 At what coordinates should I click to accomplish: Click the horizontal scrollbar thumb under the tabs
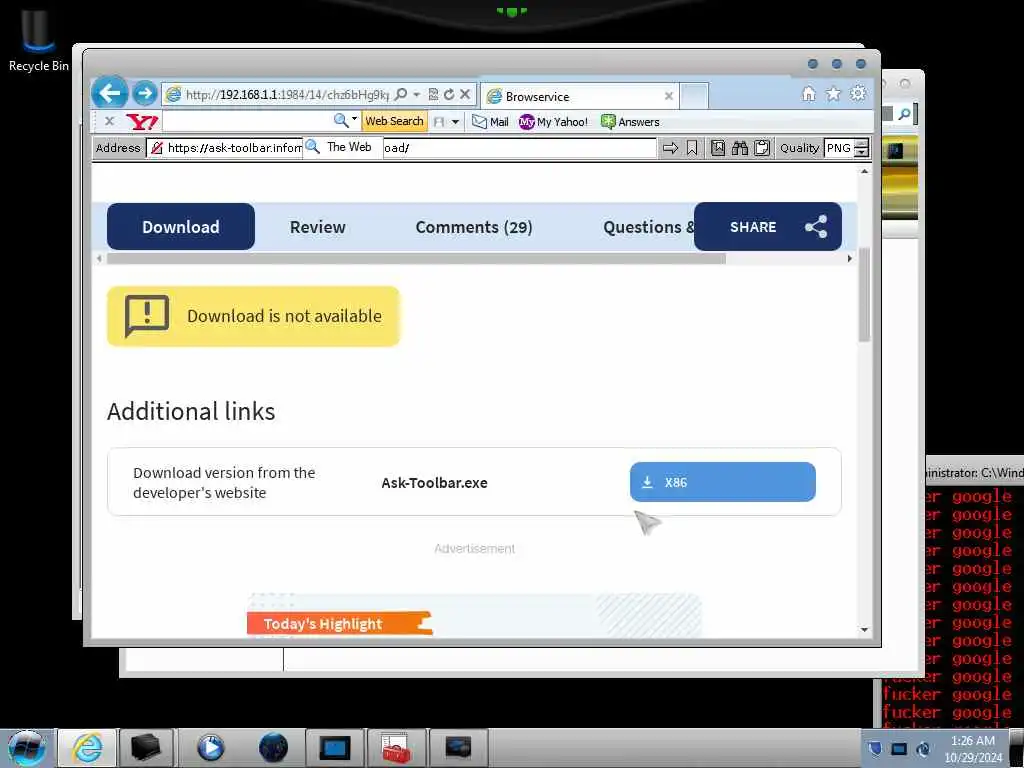coord(416,259)
